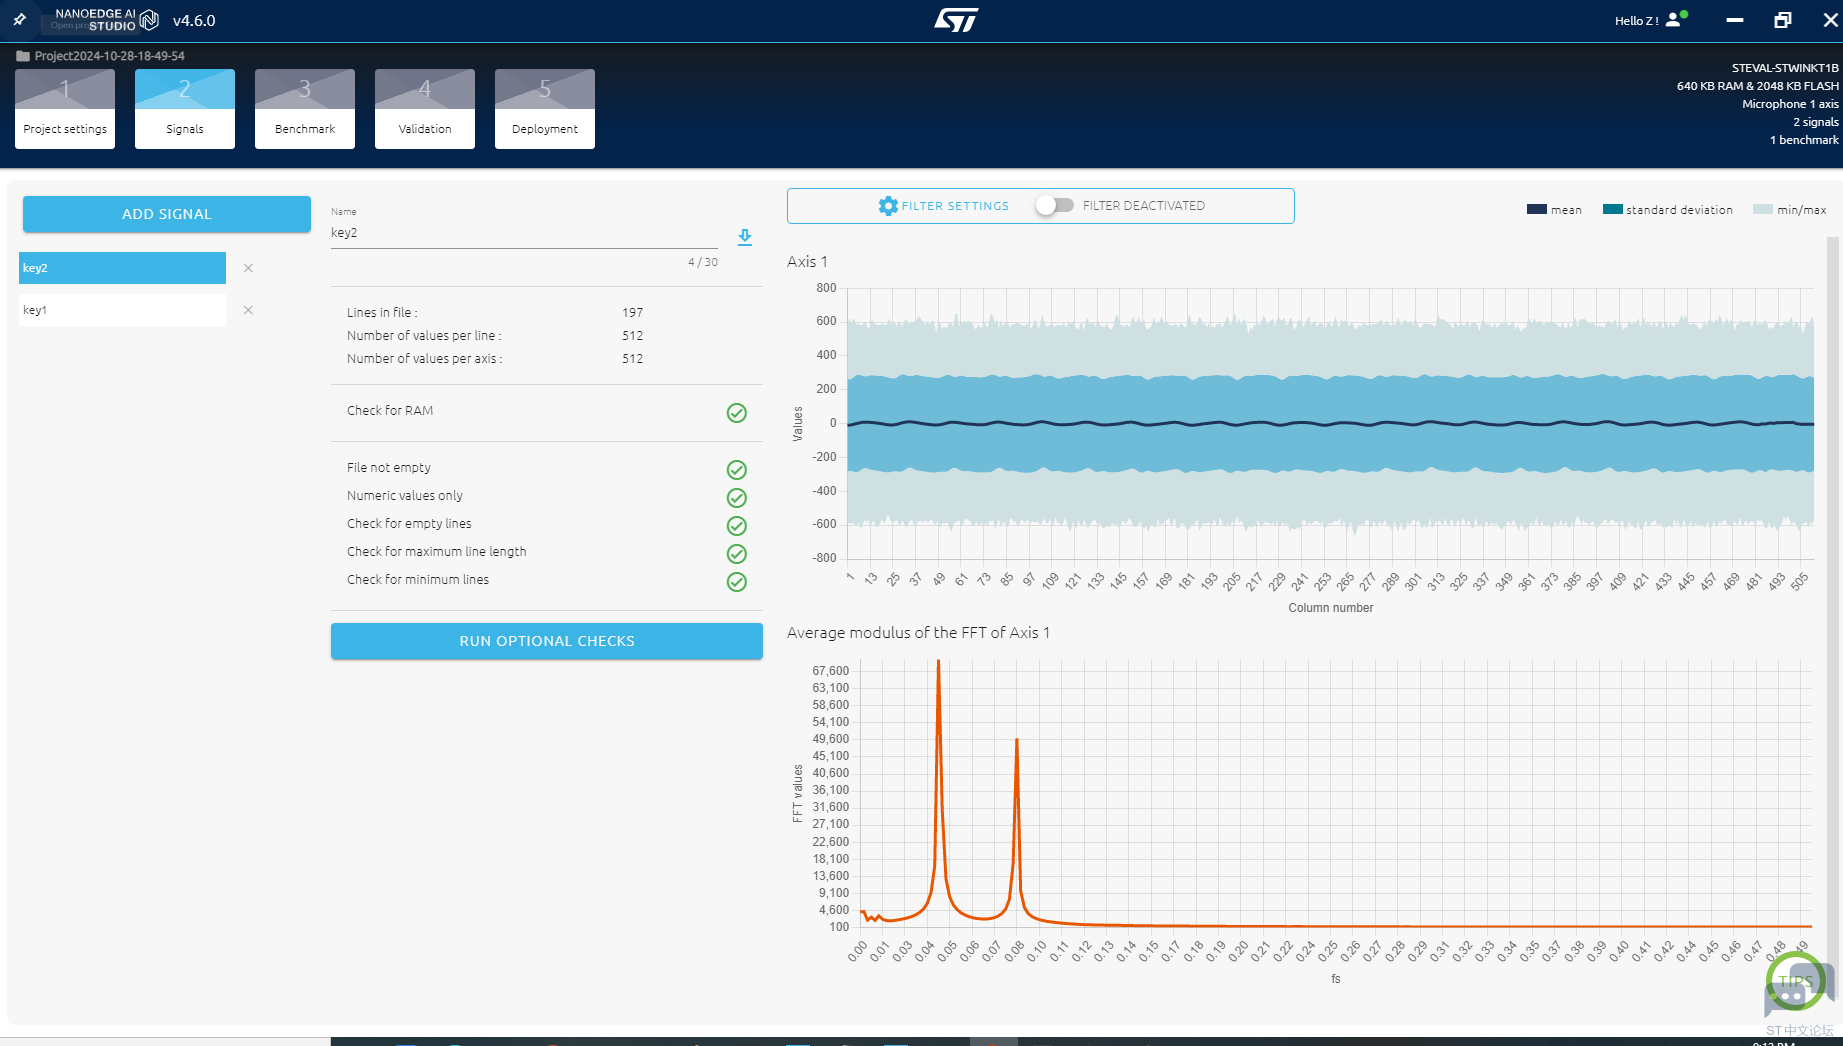
Task: Click minimum lines check icon
Action: point(737,582)
